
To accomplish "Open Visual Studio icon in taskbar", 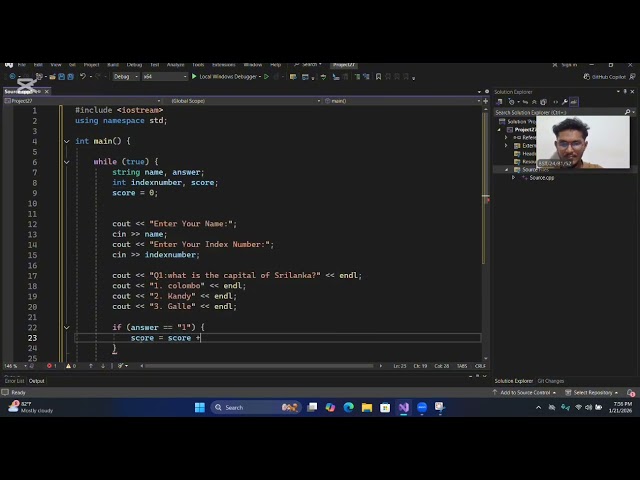I will pos(404,407).
